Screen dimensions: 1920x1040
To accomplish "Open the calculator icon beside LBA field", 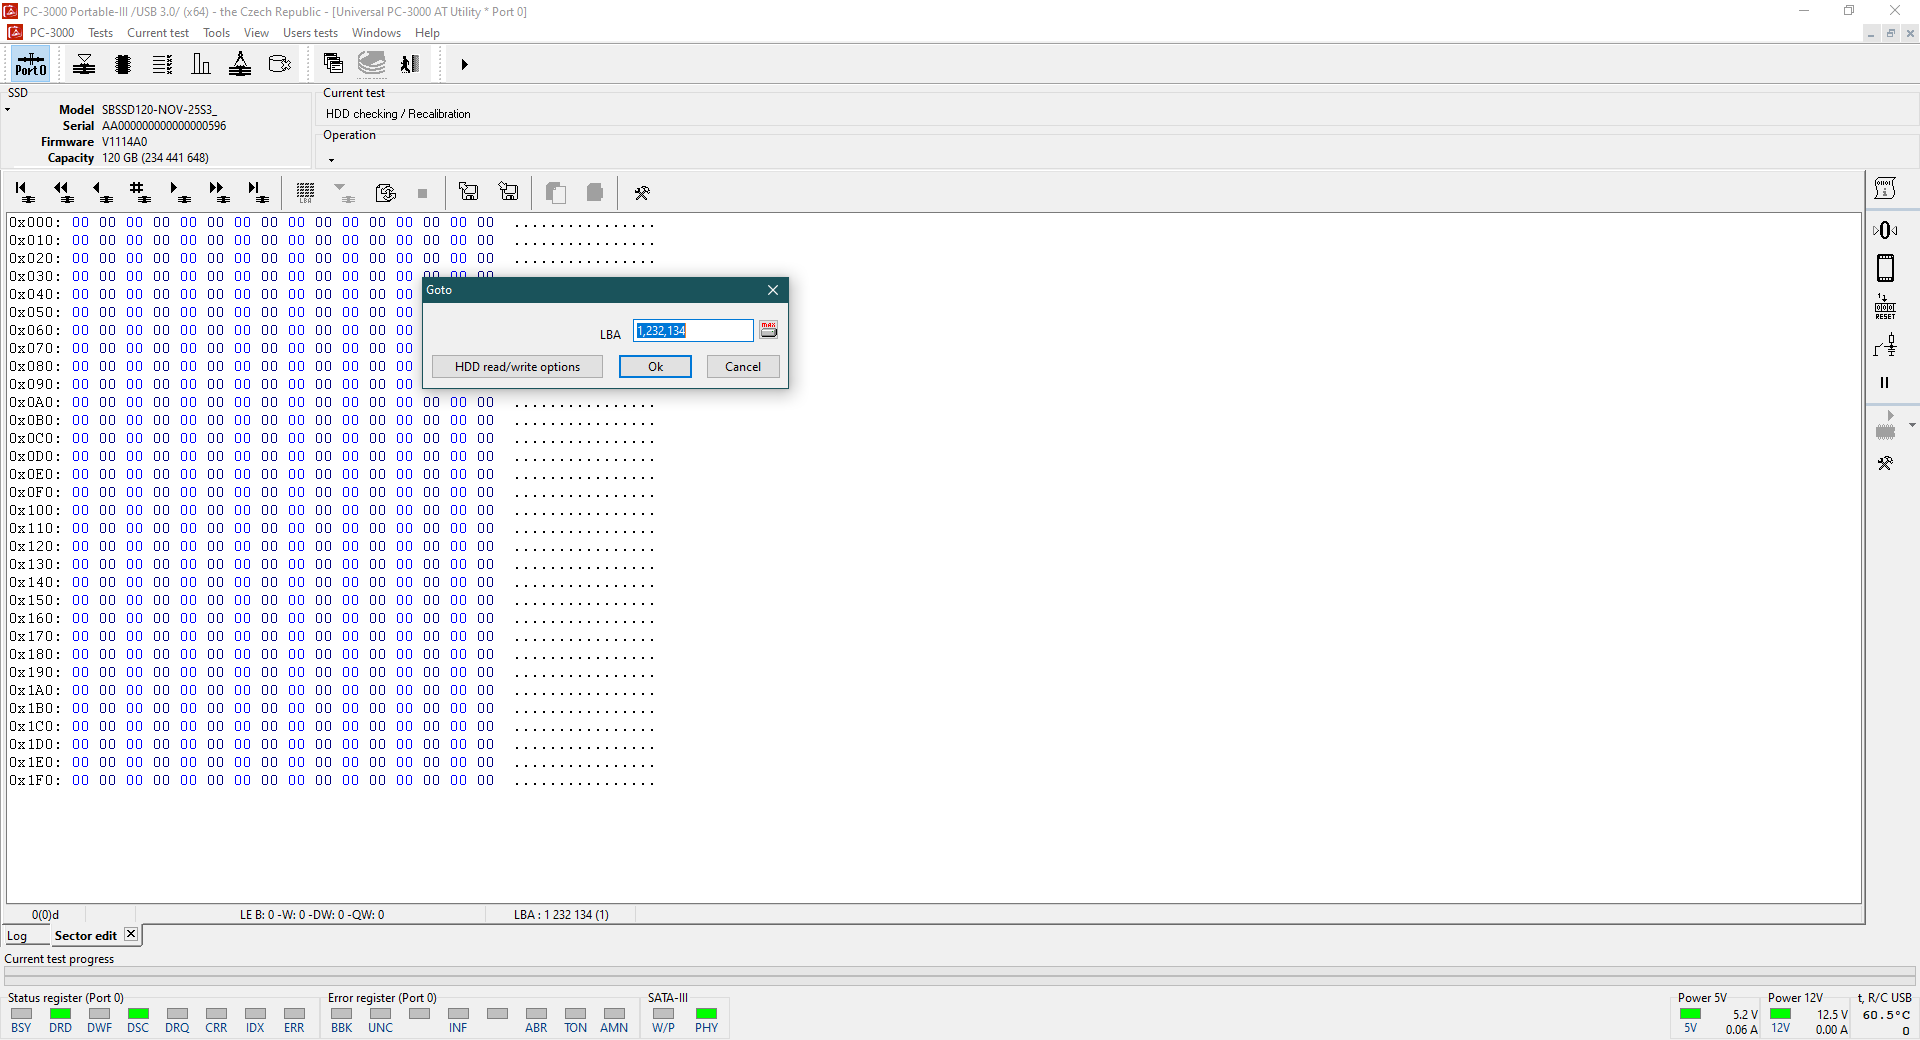I will pyautogui.click(x=769, y=330).
